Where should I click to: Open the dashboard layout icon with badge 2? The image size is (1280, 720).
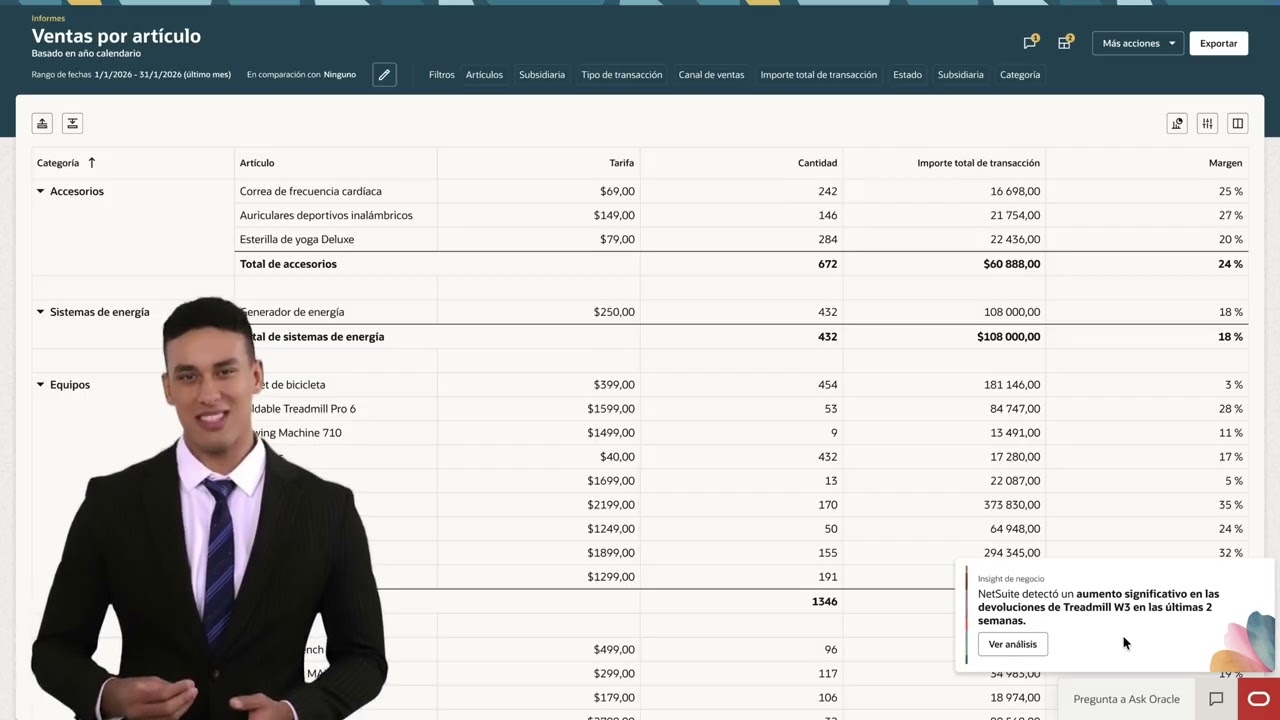coord(1065,43)
